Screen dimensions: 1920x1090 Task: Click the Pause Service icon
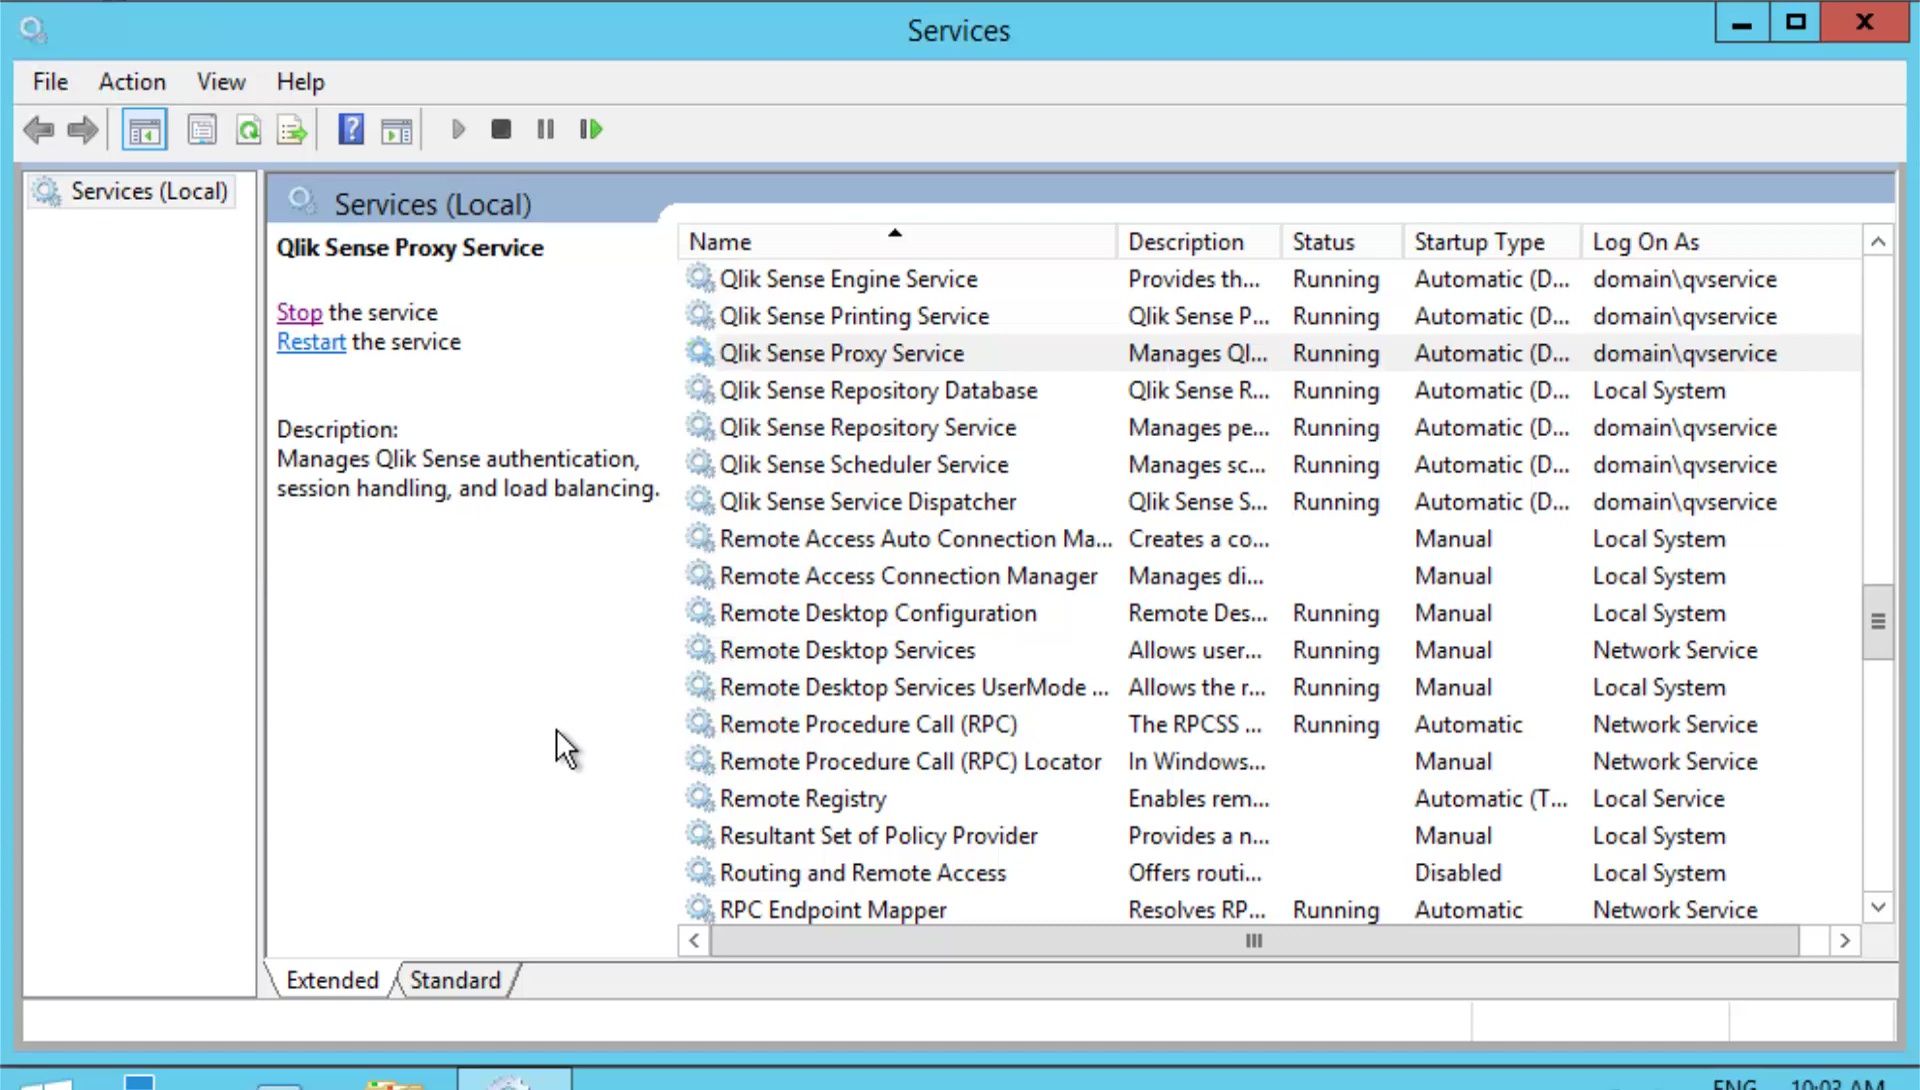545,129
